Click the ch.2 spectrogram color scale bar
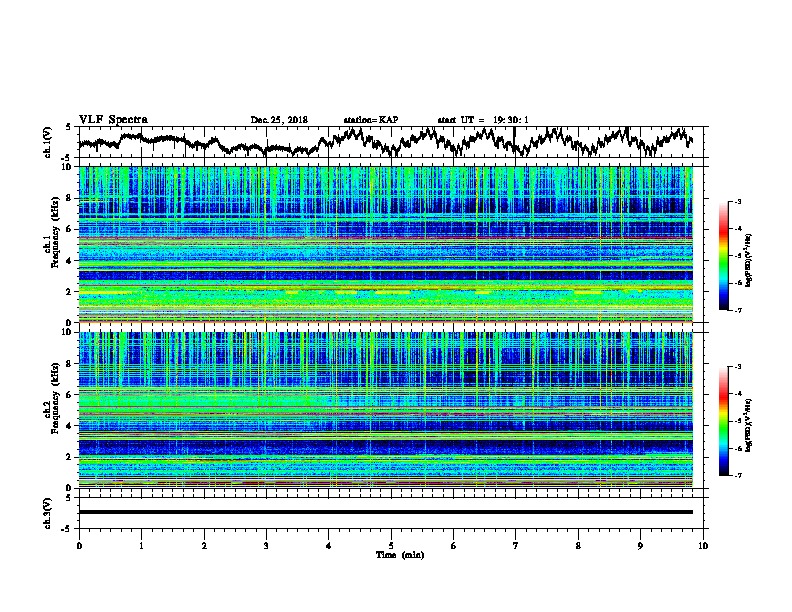This screenshot has height=612, width=792. [x=723, y=421]
